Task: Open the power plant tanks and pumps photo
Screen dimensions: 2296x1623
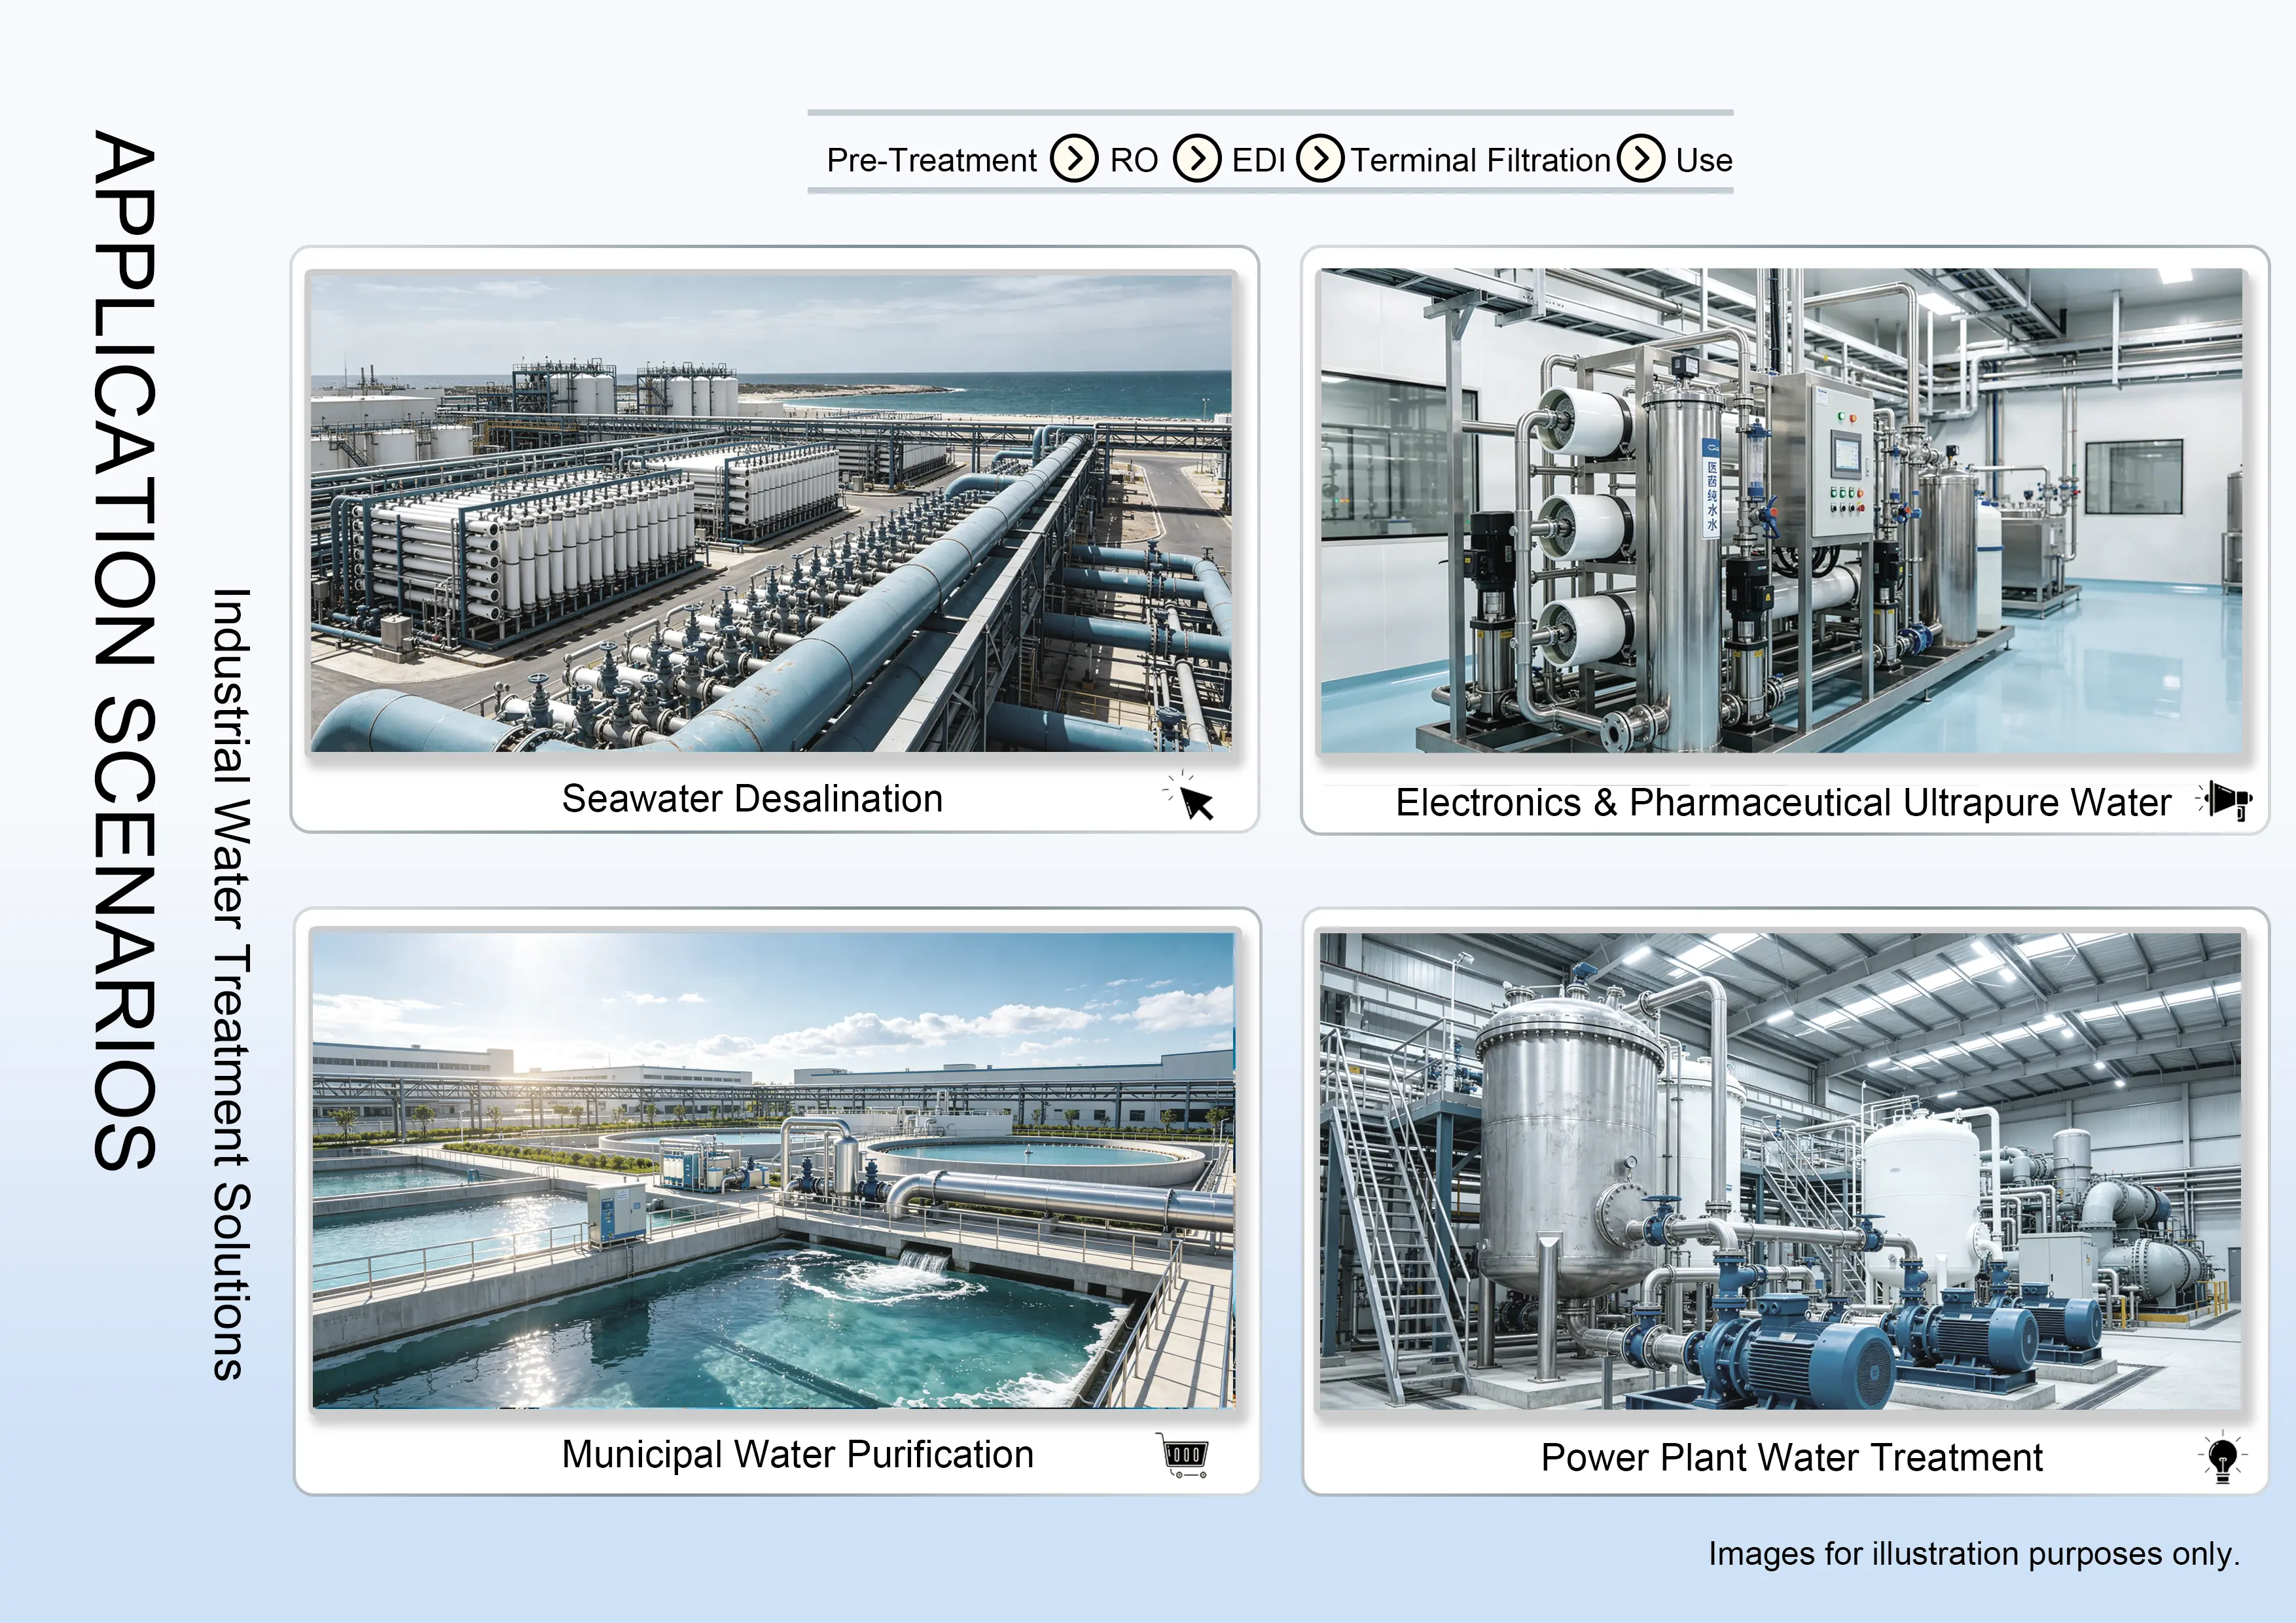Action: click(x=1780, y=1170)
